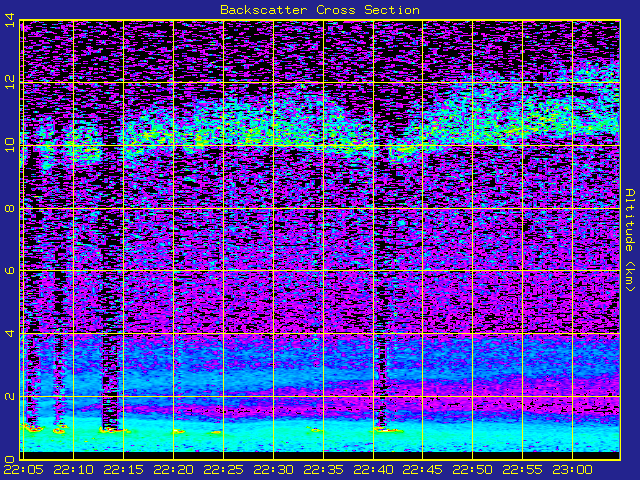Select the 2 km altitude tick label
This screenshot has height=480, width=640.
click(x=9, y=396)
